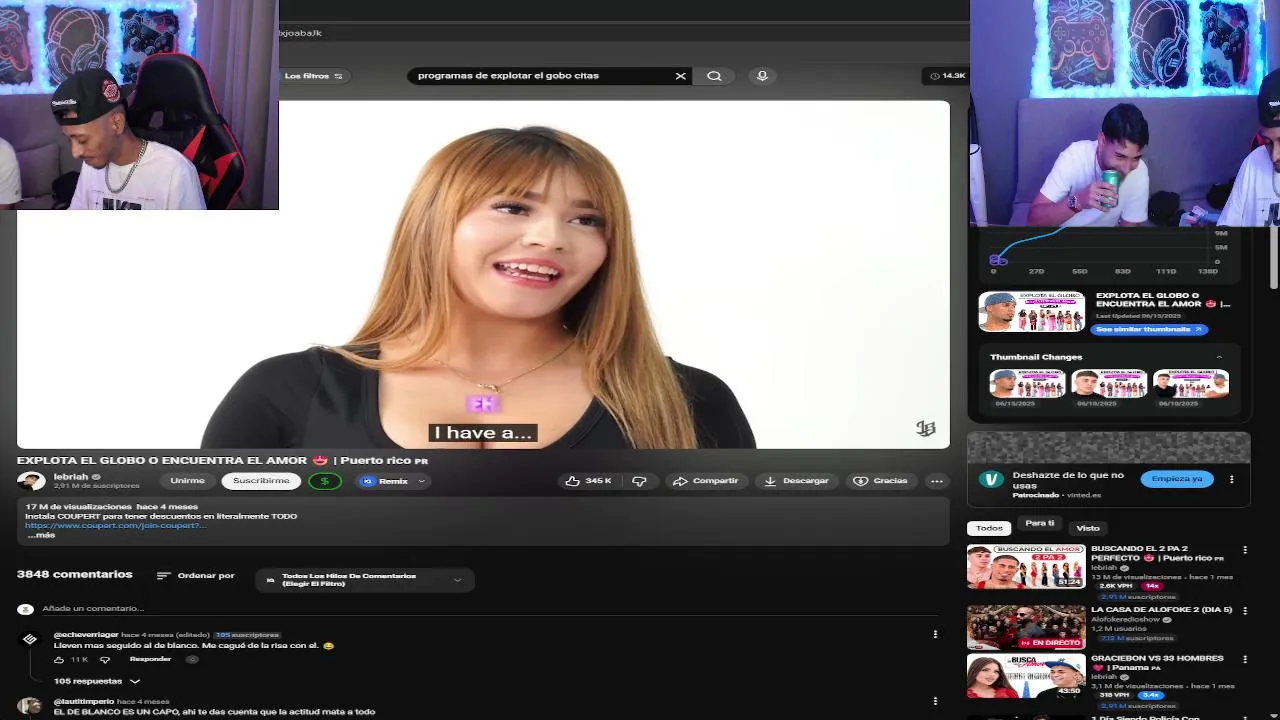
Task: Select the Para ti tab
Action: 1040,523
